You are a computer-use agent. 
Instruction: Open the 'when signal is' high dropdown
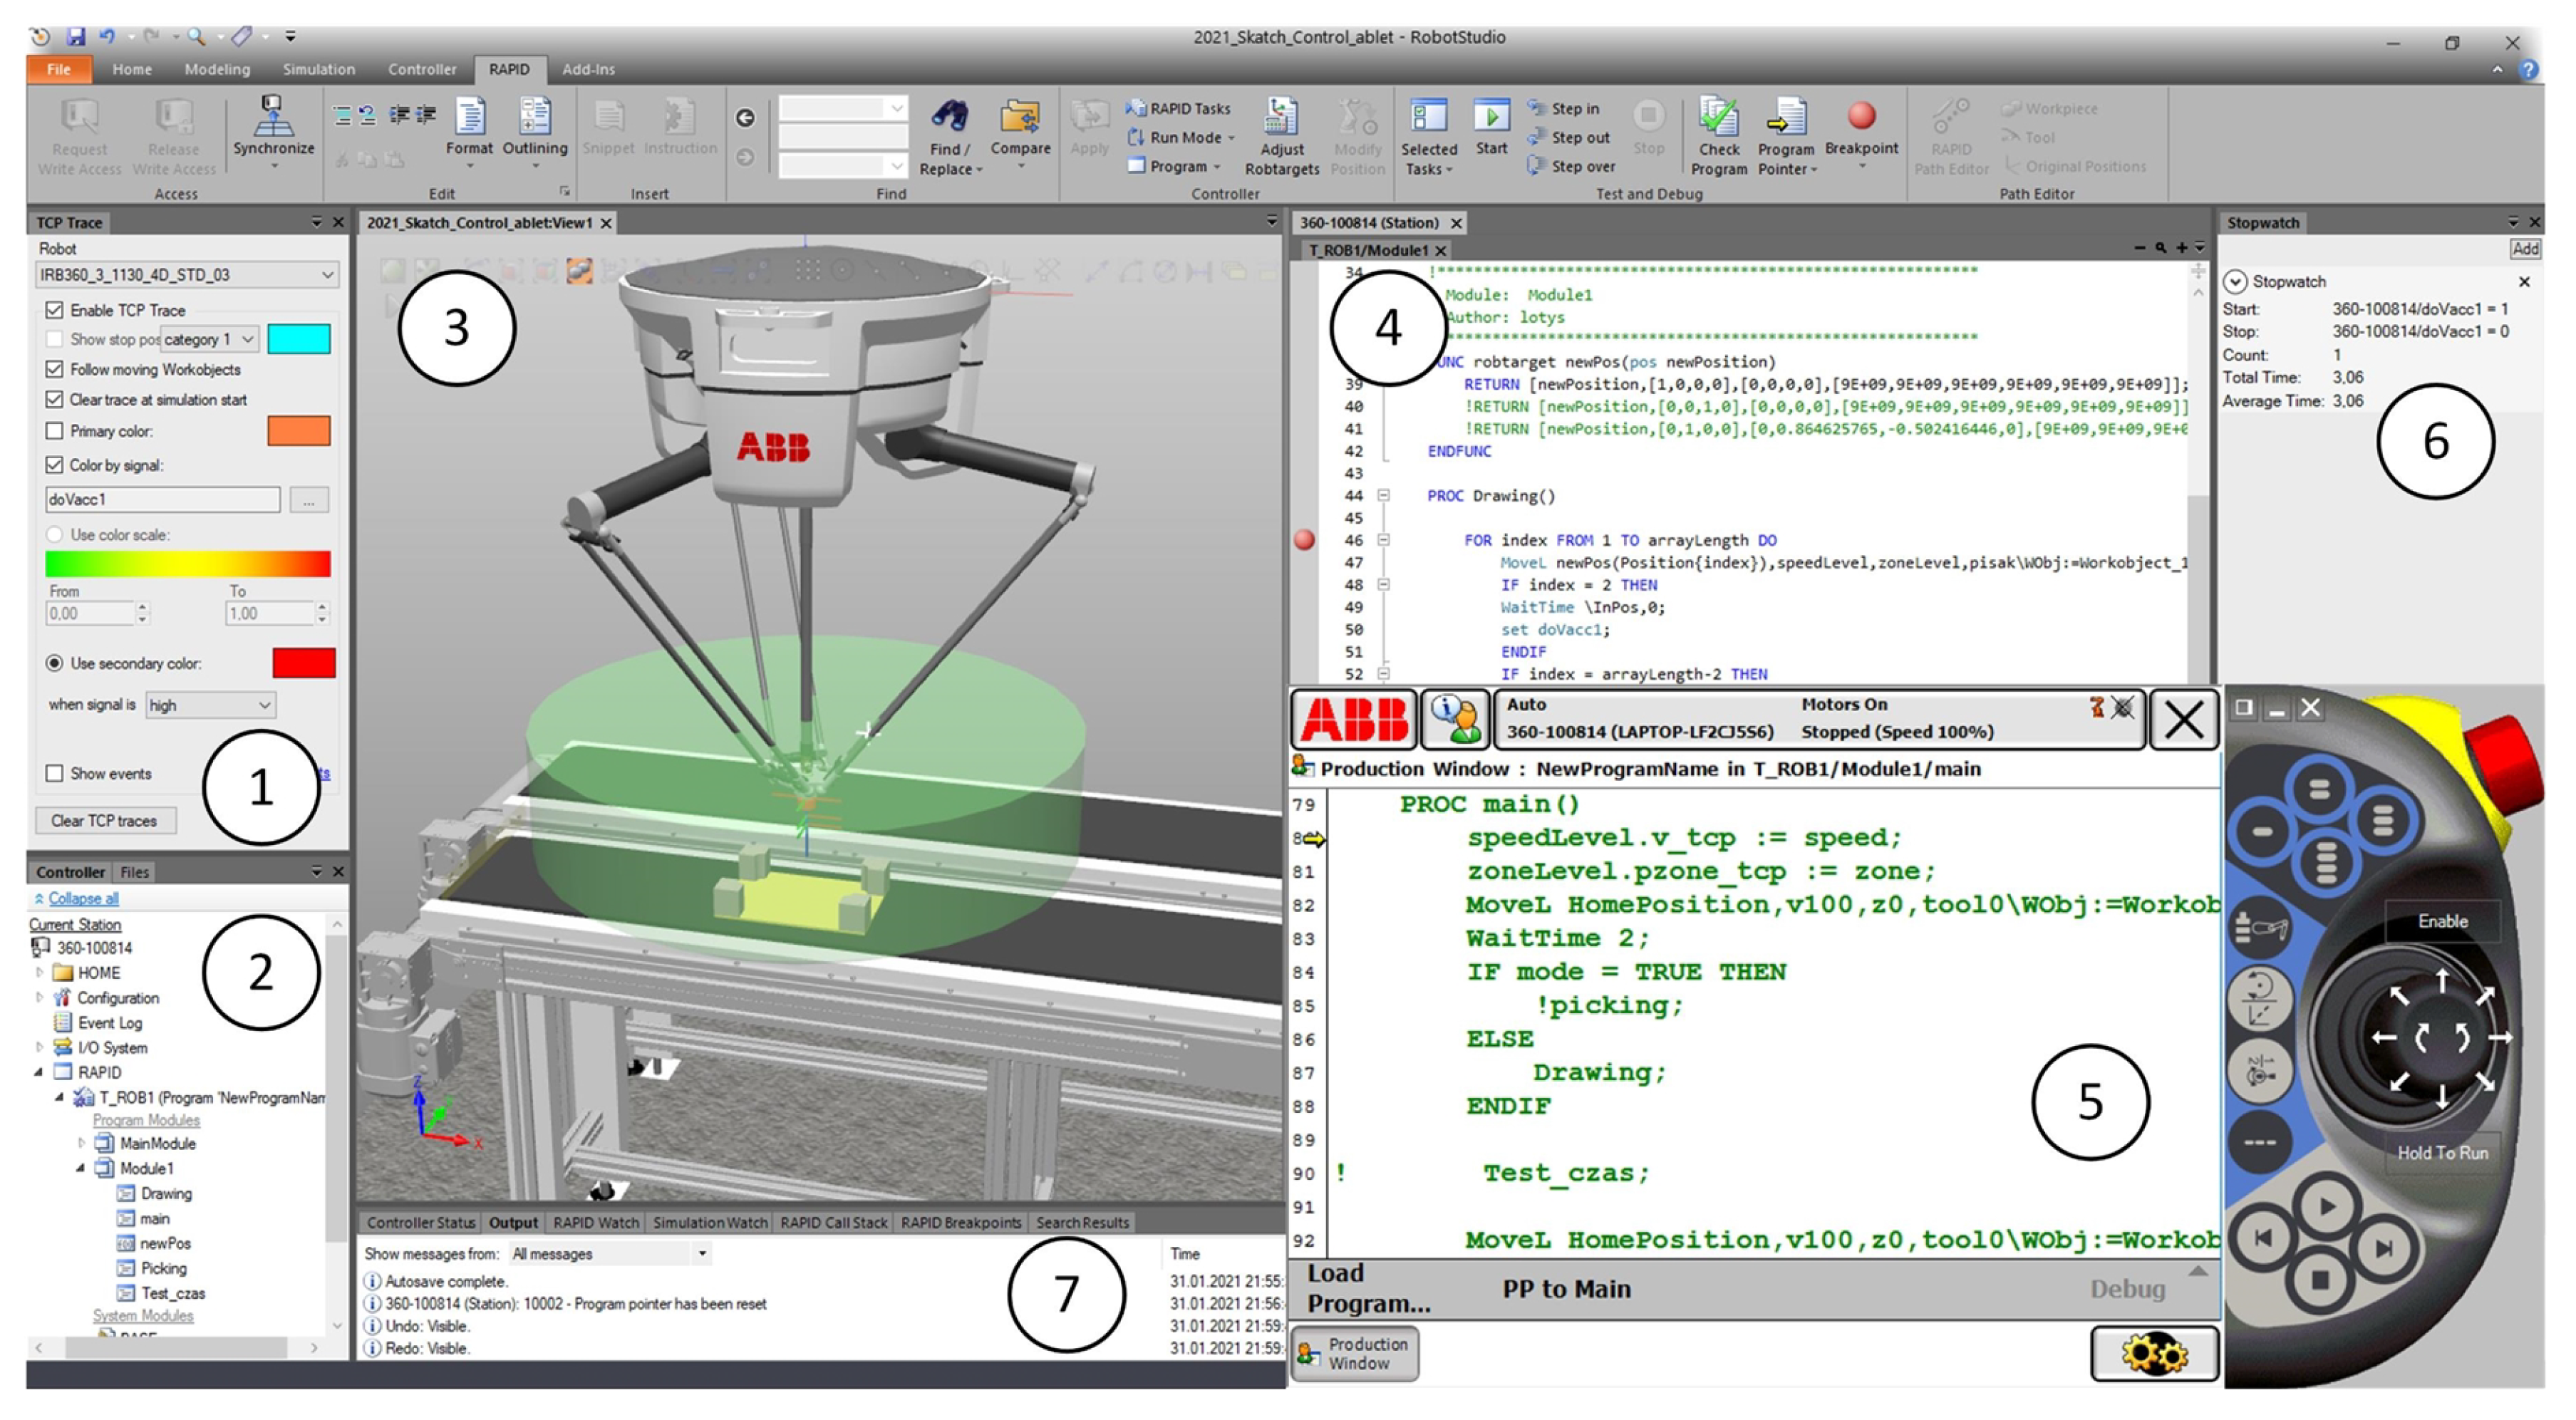(x=210, y=705)
